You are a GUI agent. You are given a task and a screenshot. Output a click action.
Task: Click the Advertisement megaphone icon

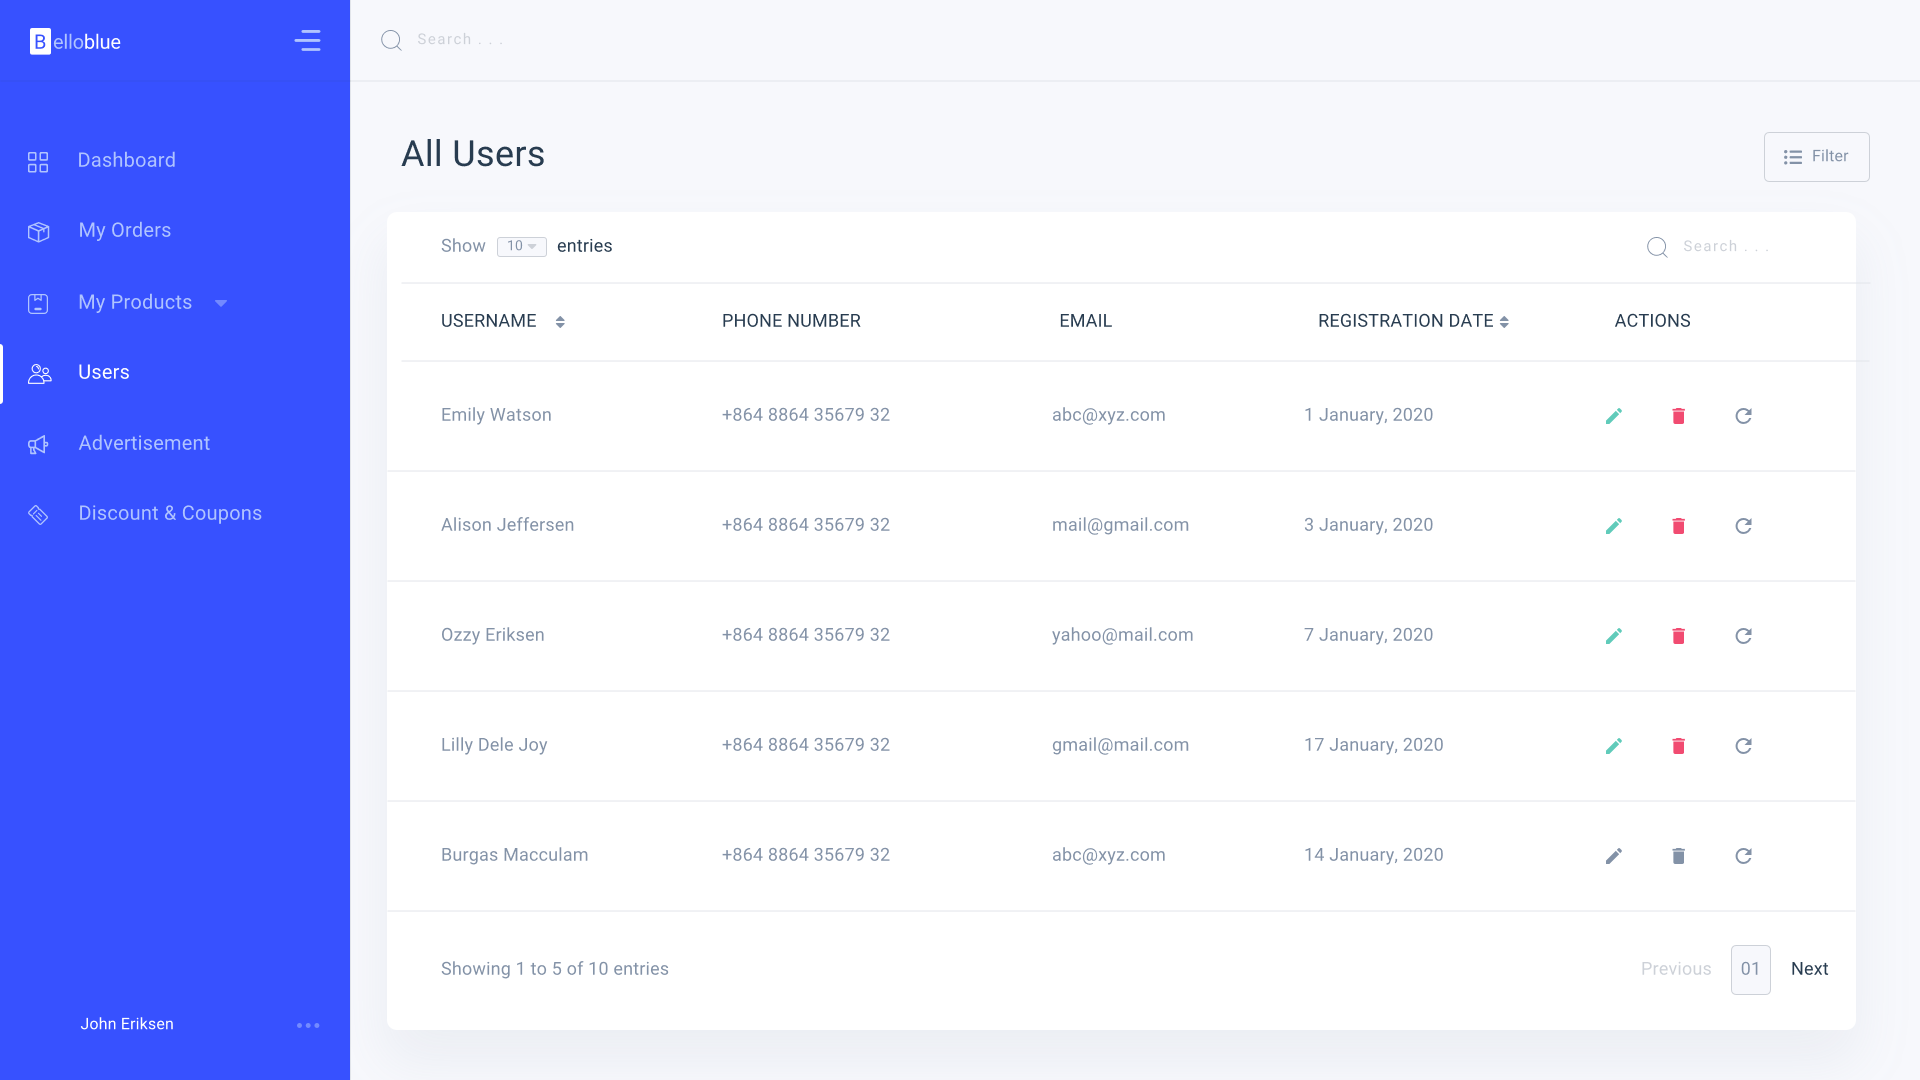[38, 445]
